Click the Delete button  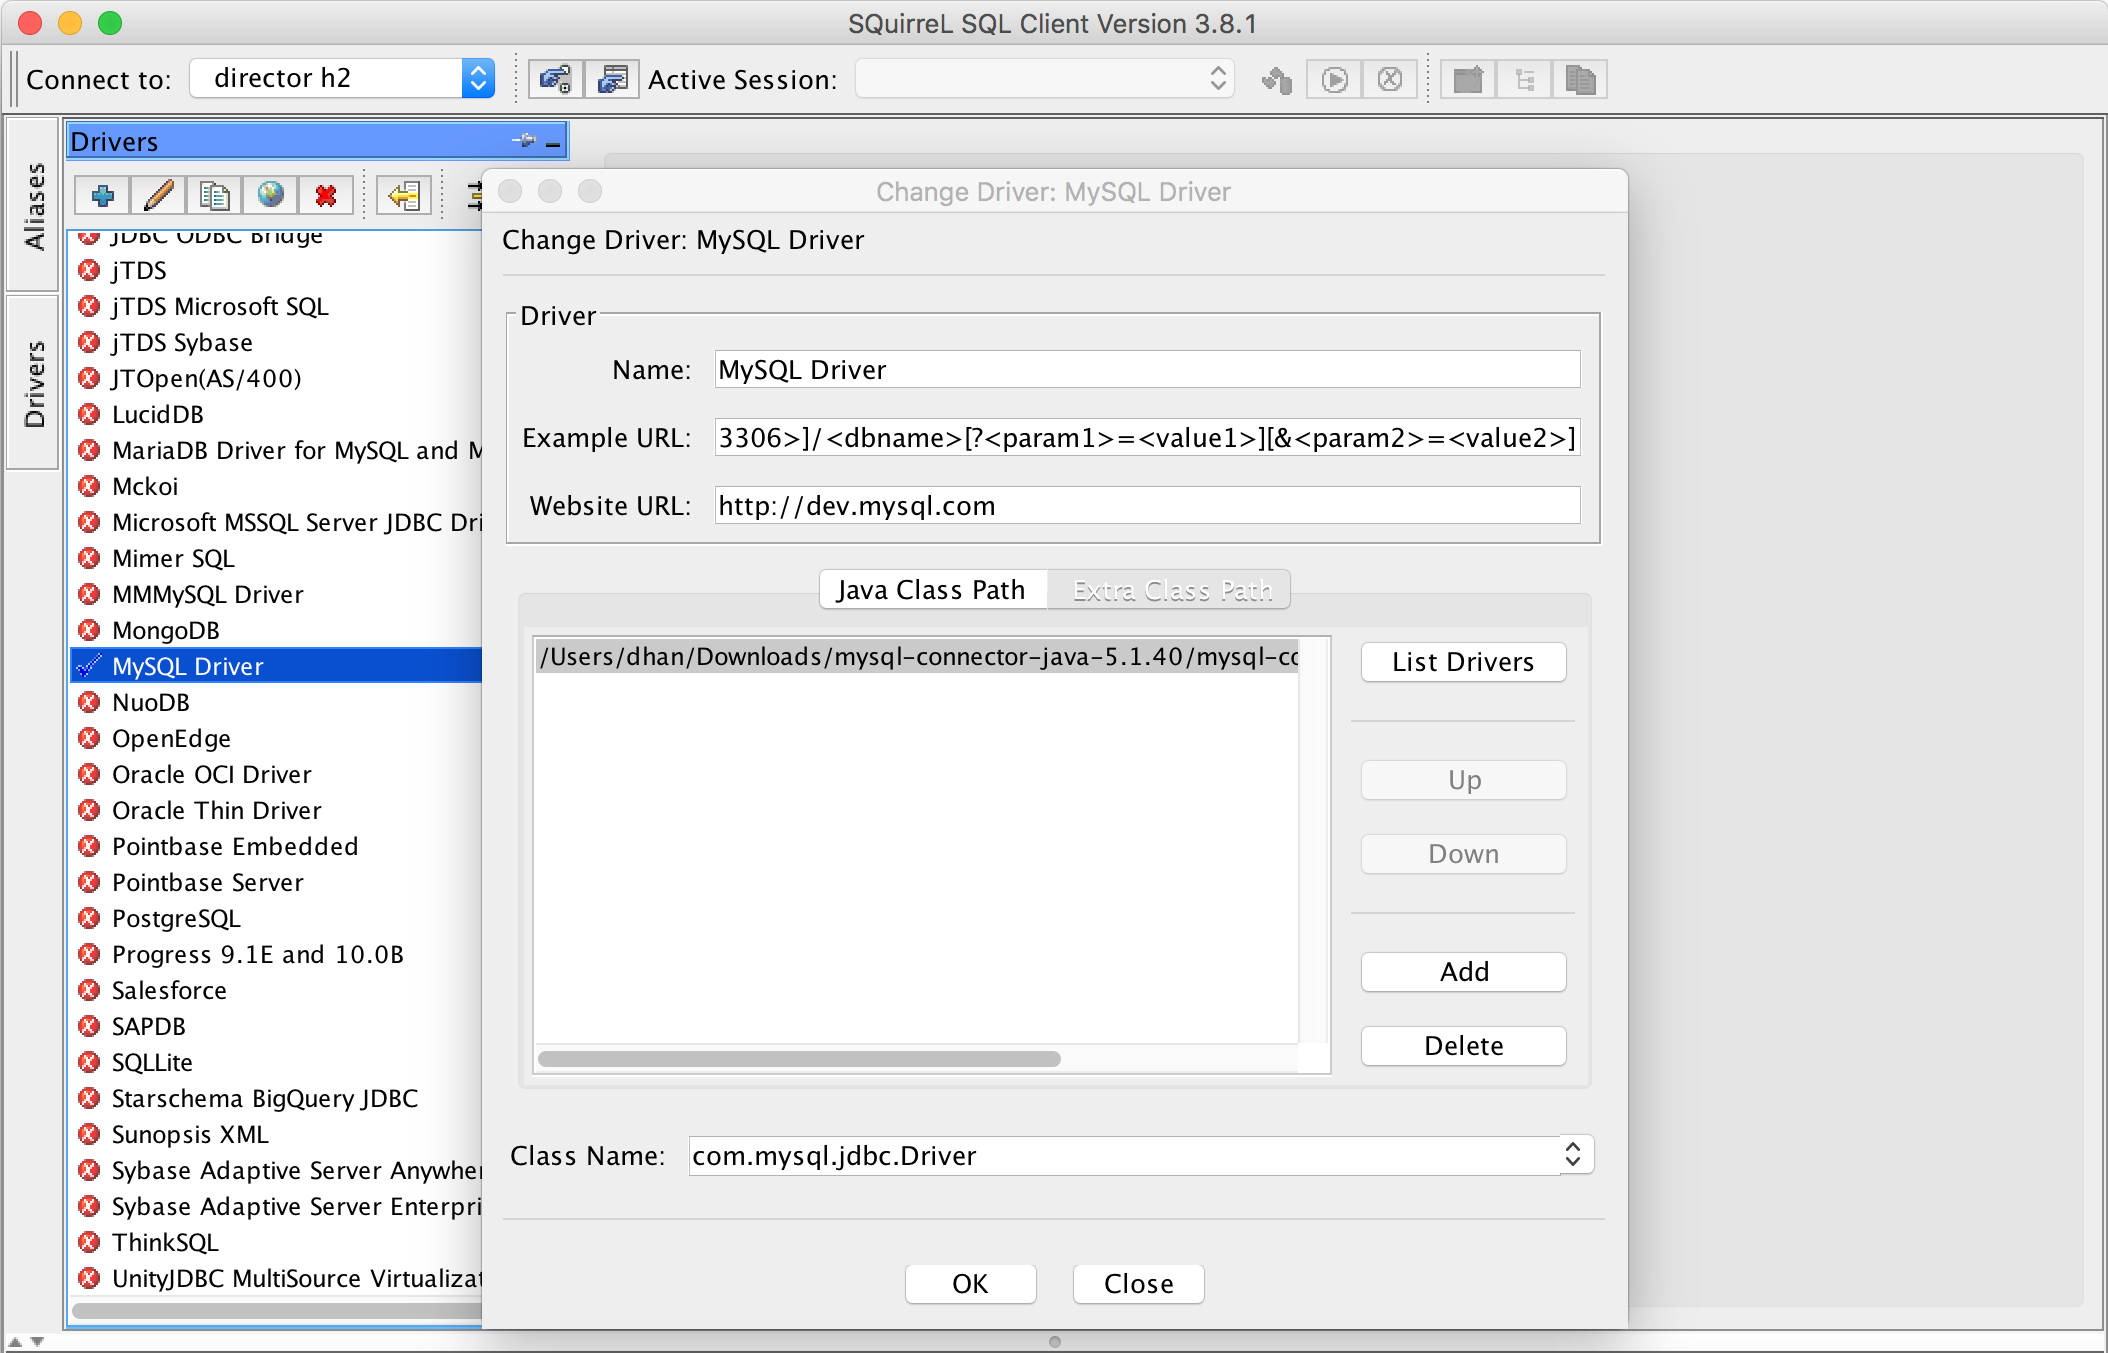[x=1463, y=1046]
